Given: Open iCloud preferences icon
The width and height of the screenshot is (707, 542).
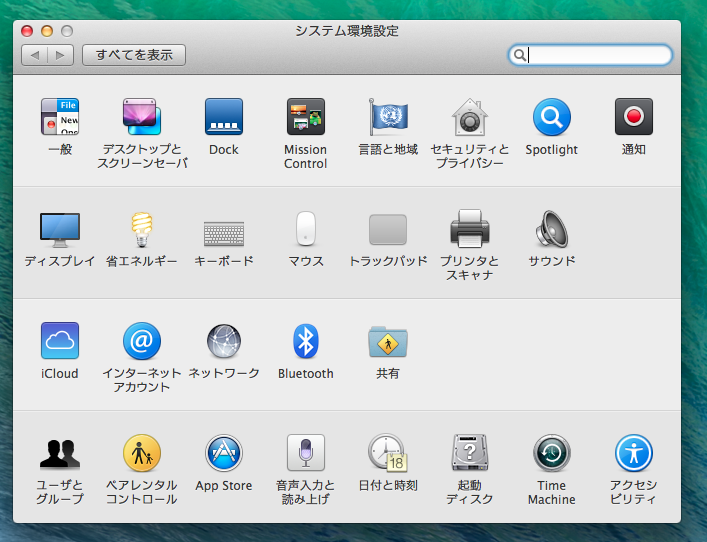Looking at the screenshot, I should 60,340.
